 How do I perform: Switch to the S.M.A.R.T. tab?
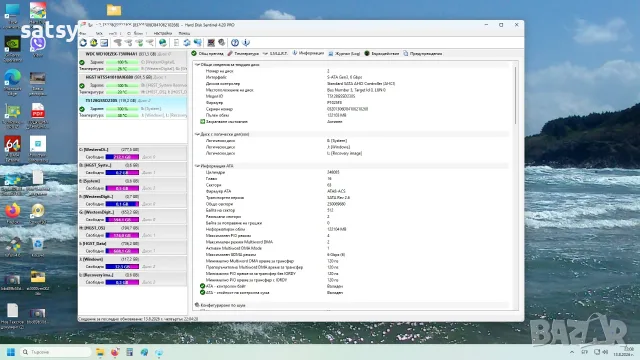(276, 53)
